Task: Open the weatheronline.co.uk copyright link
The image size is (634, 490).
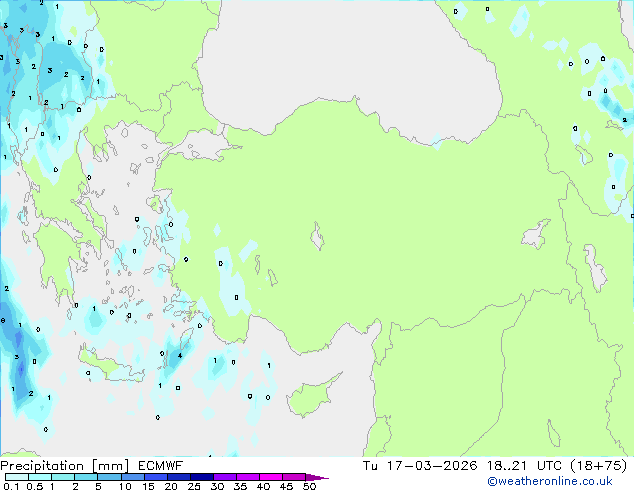Action: point(550,481)
